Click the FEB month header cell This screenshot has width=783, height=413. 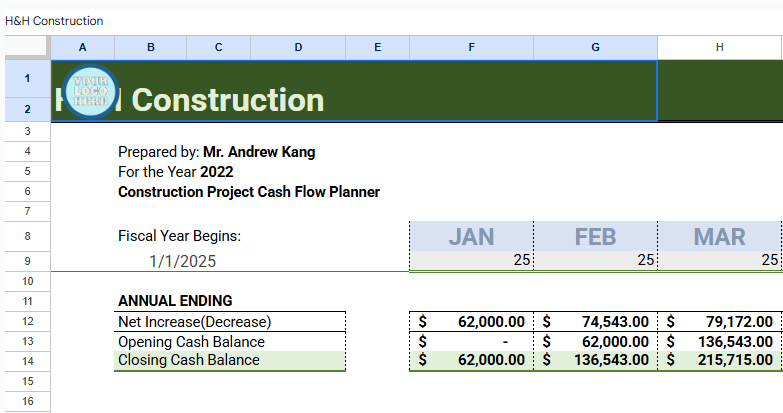coord(595,237)
